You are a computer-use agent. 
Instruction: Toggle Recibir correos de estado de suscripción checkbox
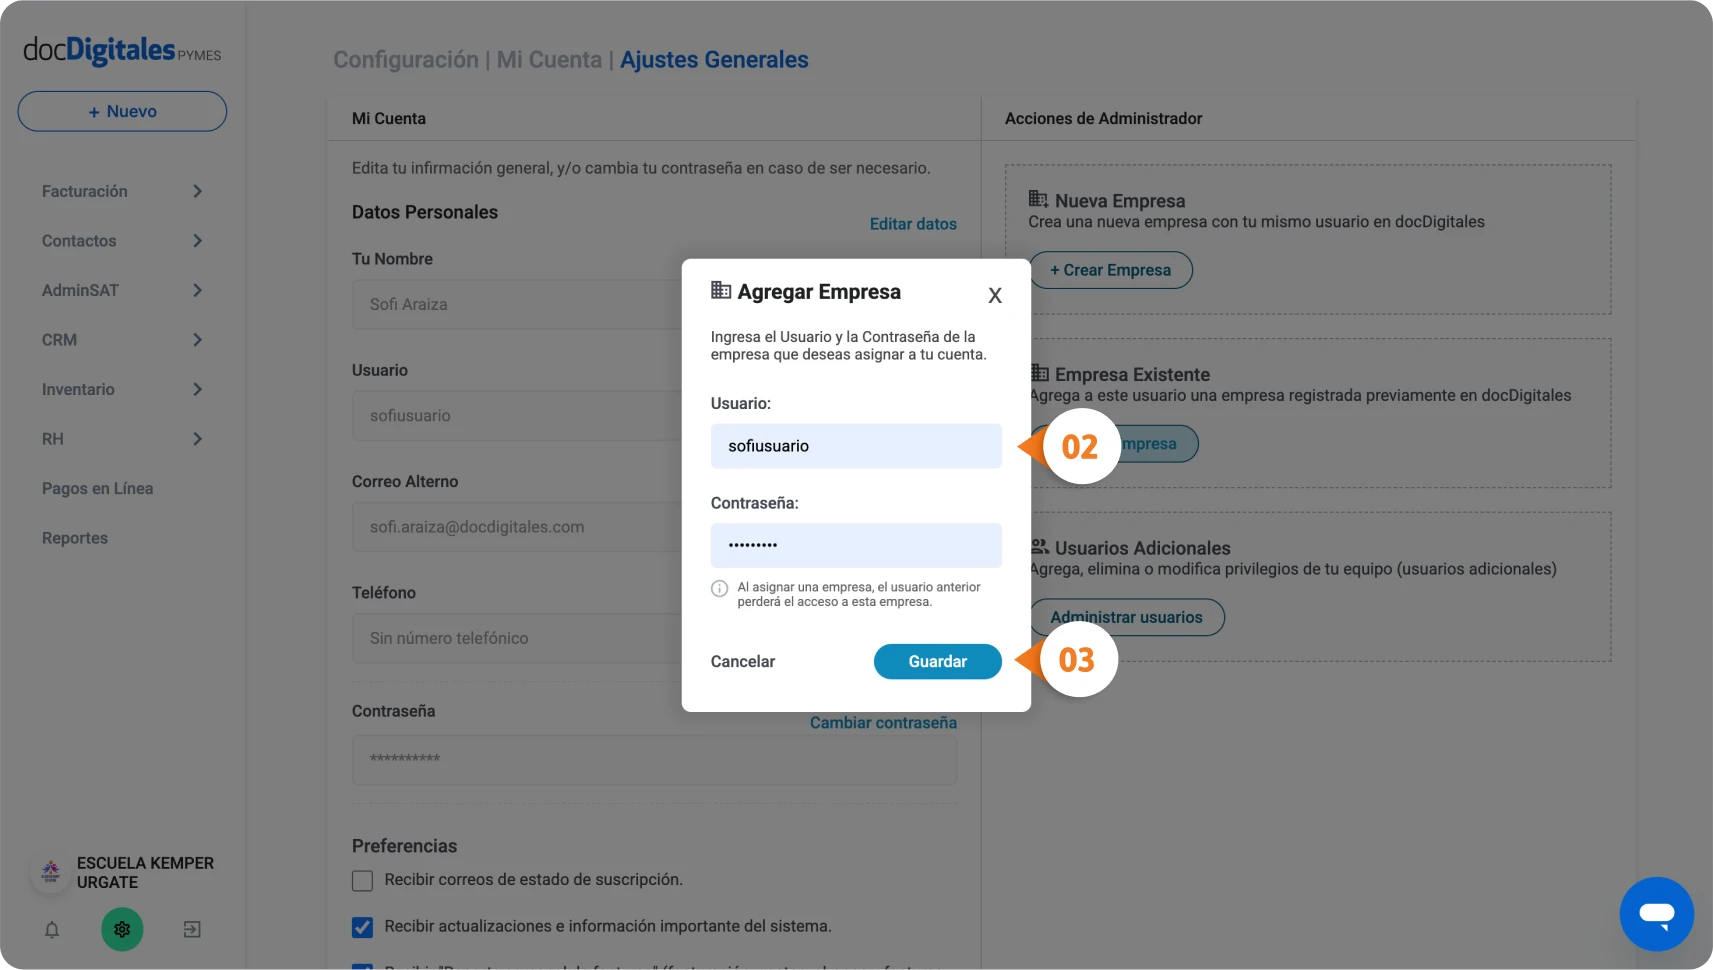[x=363, y=880]
